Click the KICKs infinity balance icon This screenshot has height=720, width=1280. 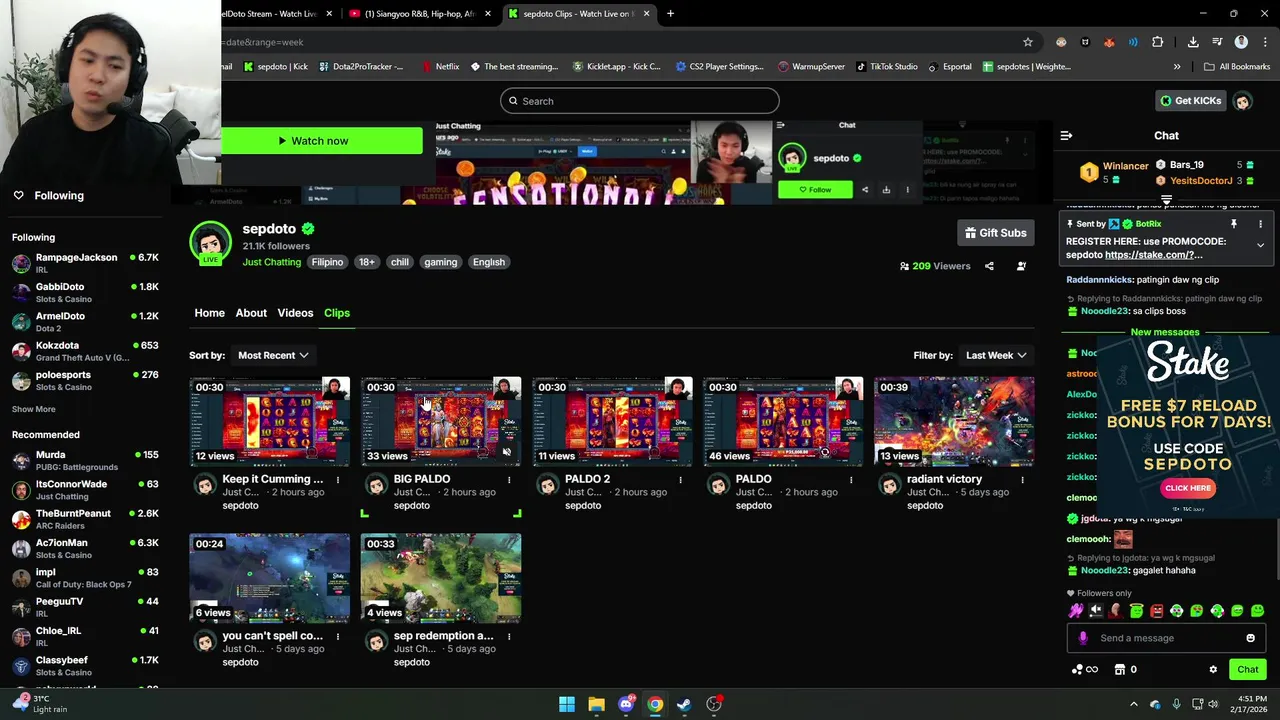(x=1084, y=670)
